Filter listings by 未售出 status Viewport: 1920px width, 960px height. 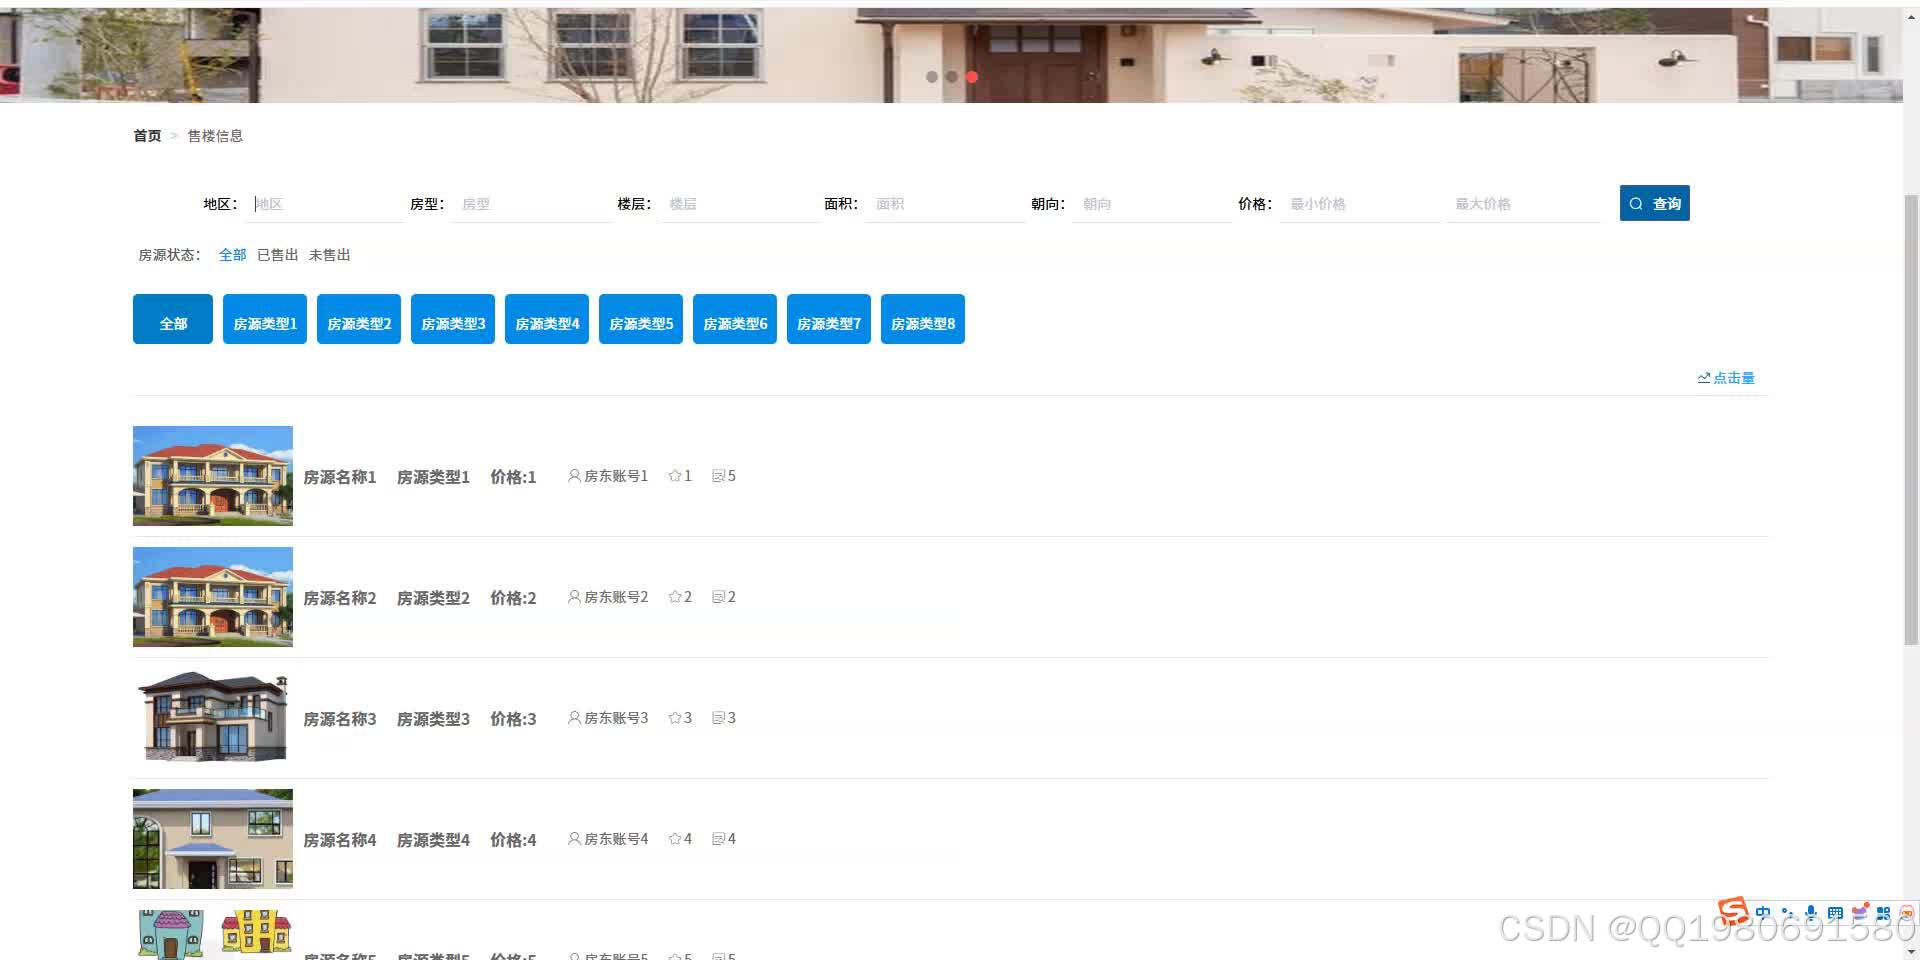click(329, 254)
